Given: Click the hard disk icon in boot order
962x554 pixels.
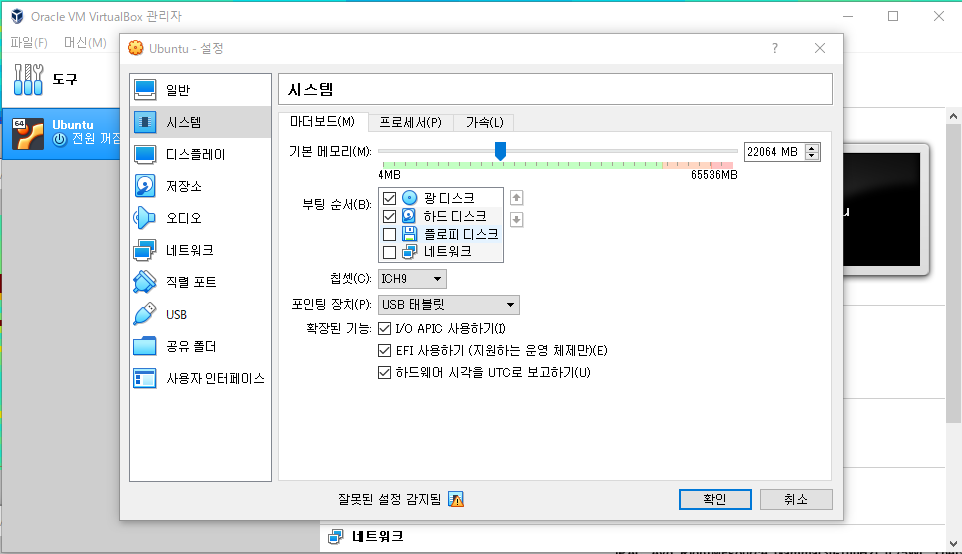Looking at the screenshot, I should 409,216.
